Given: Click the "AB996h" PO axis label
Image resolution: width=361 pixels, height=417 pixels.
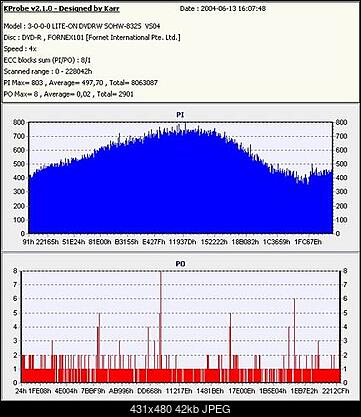Looking at the screenshot, I should coord(122,391).
